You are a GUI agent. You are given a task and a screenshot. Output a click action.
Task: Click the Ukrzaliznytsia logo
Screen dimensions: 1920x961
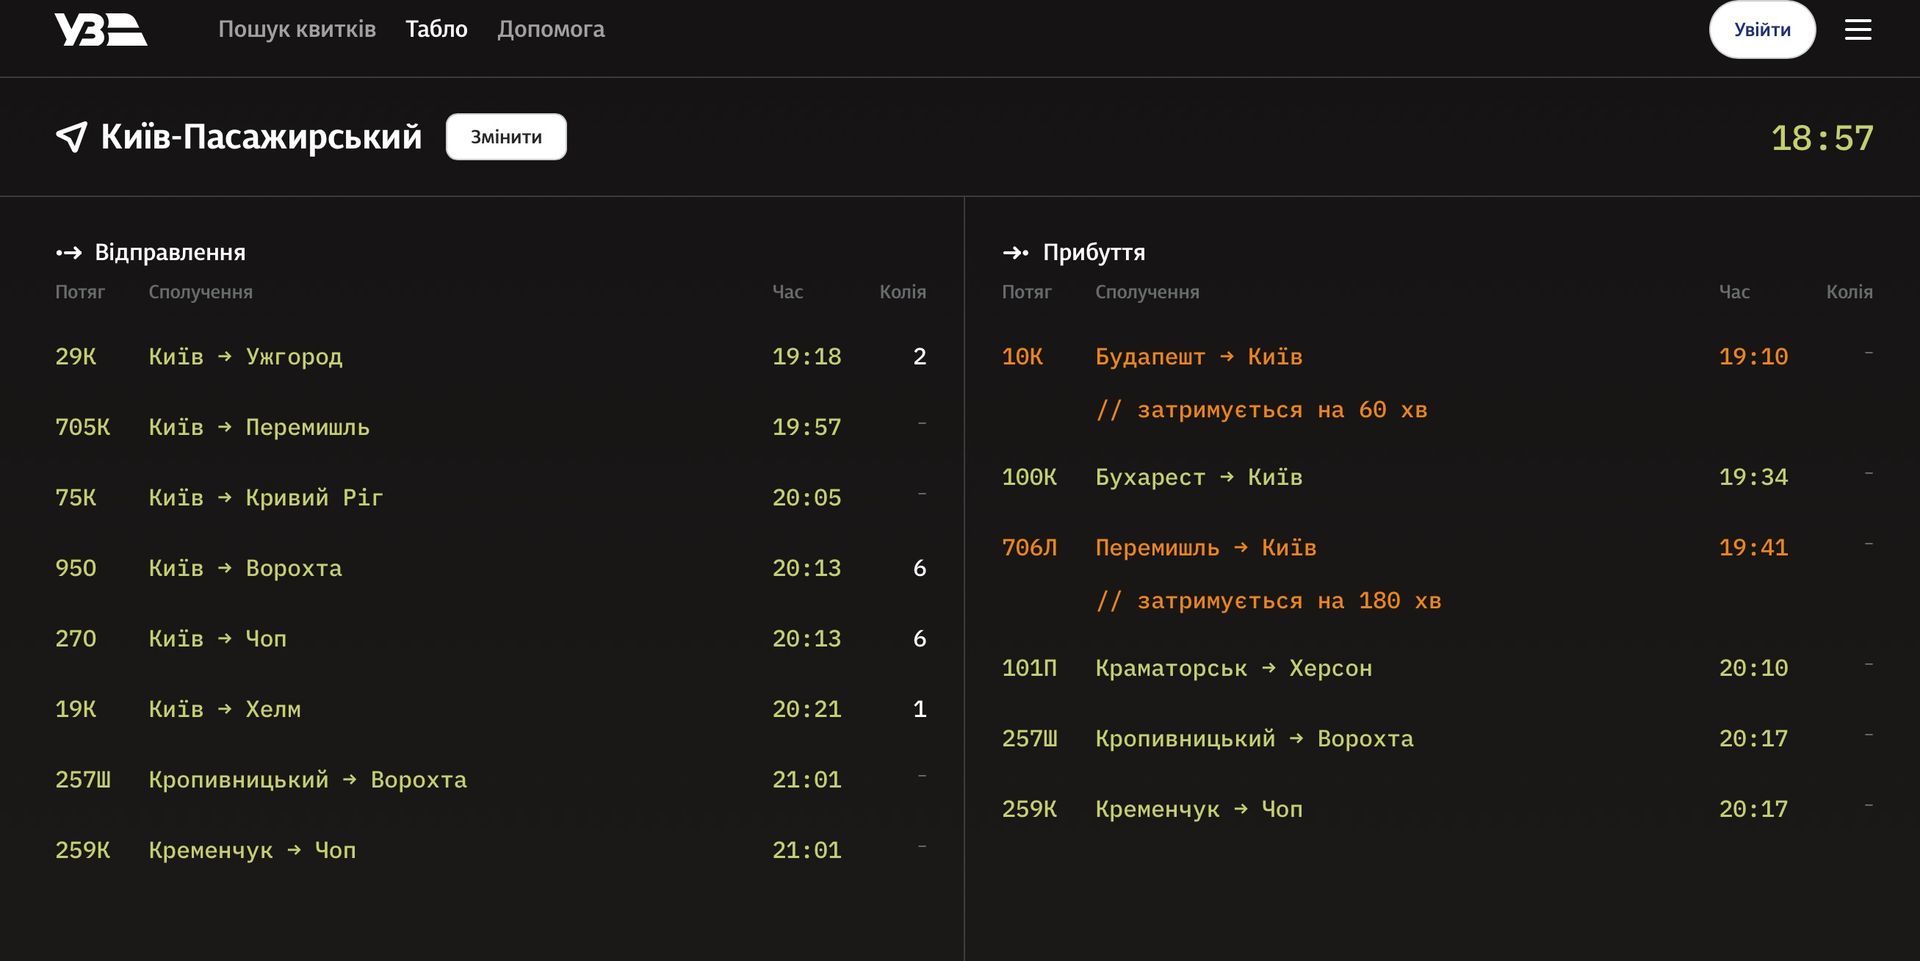click(x=100, y=30)
